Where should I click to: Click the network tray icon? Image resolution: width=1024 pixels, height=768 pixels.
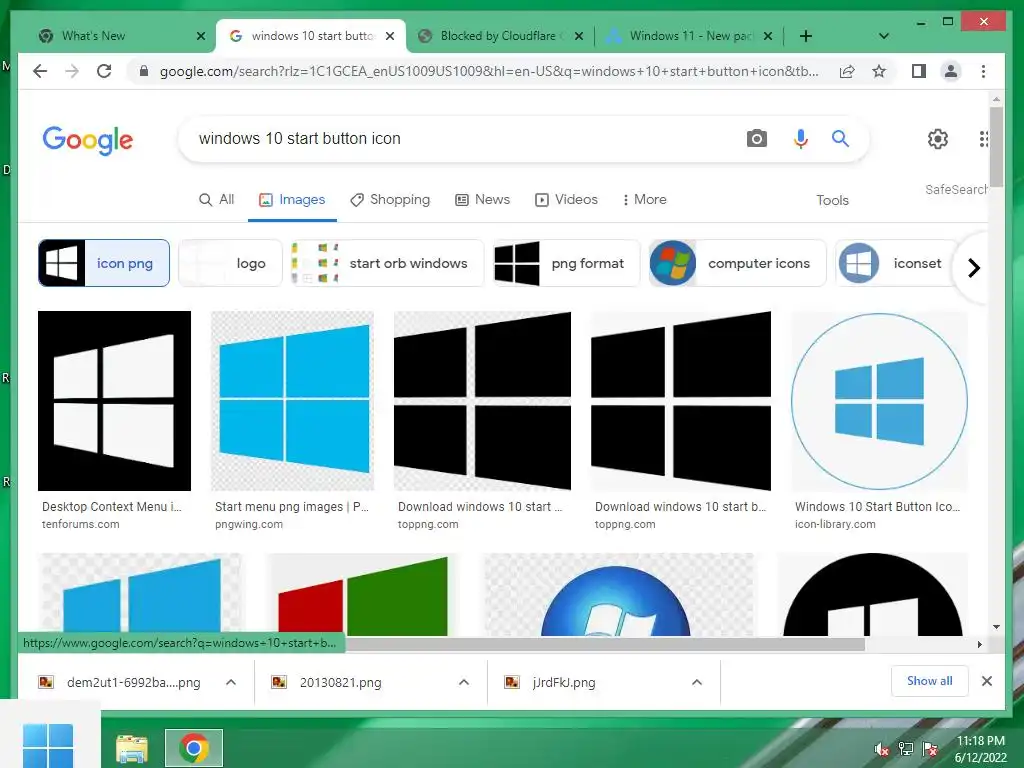click(x=906, y=749)
